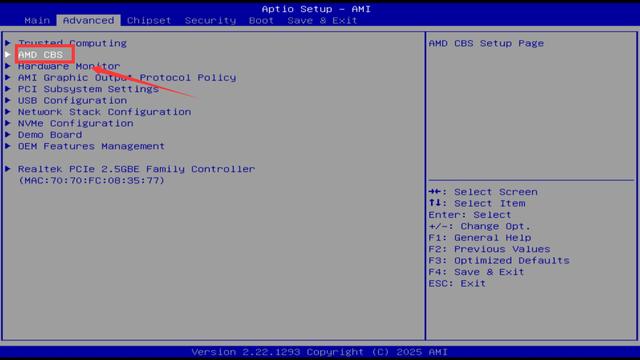Open PCI Subsystem Settings
640x360 pixels.
88,89
